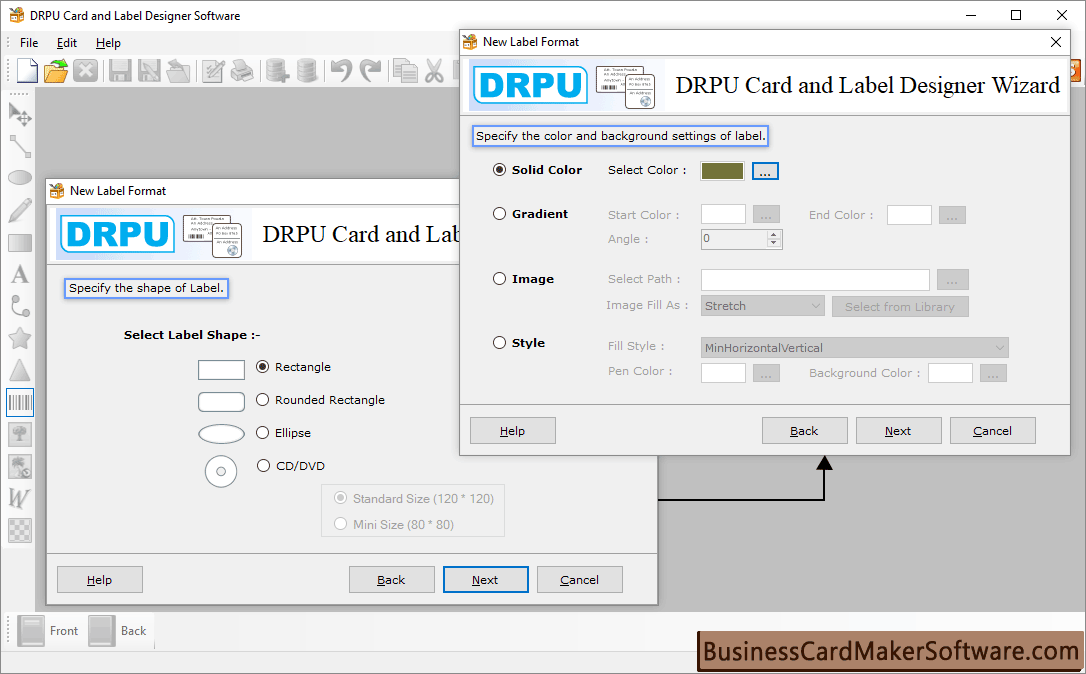
Task: Click the olive Select Color swatch
Action: (722, 171)
